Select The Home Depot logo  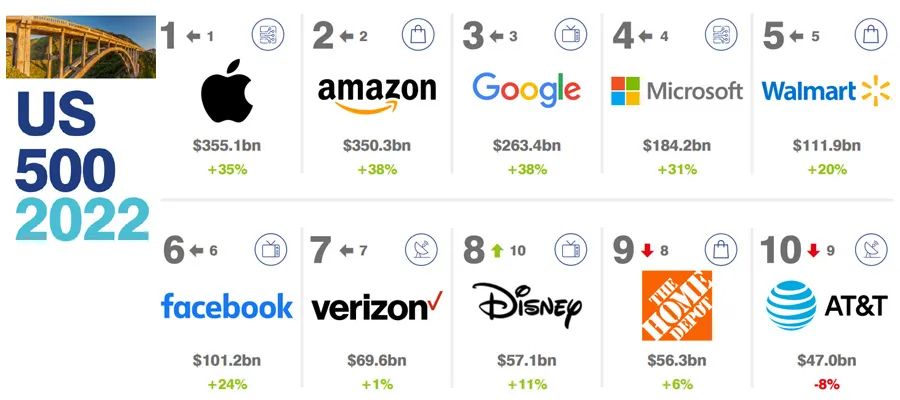(x=676, y=304)
